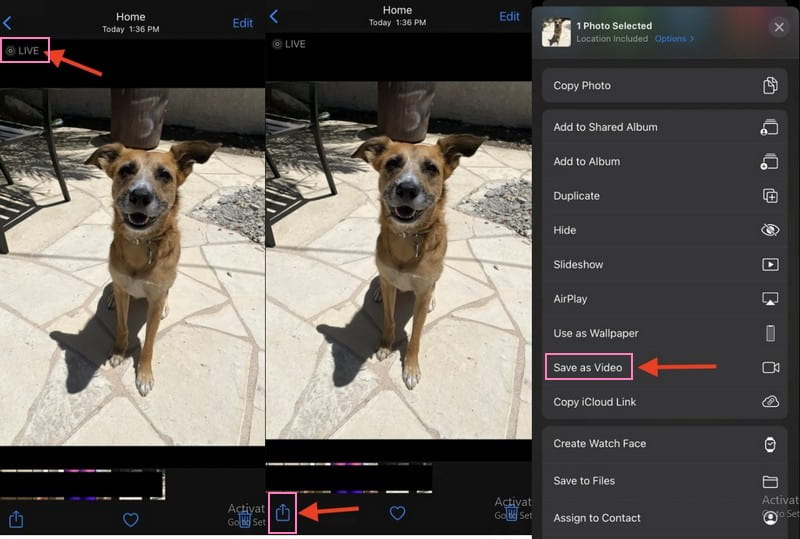The width and height of the screenshot is (800, 539).
Task: Toggle the LIVE indicator in the middle photo view
Action: pos(288,45)
